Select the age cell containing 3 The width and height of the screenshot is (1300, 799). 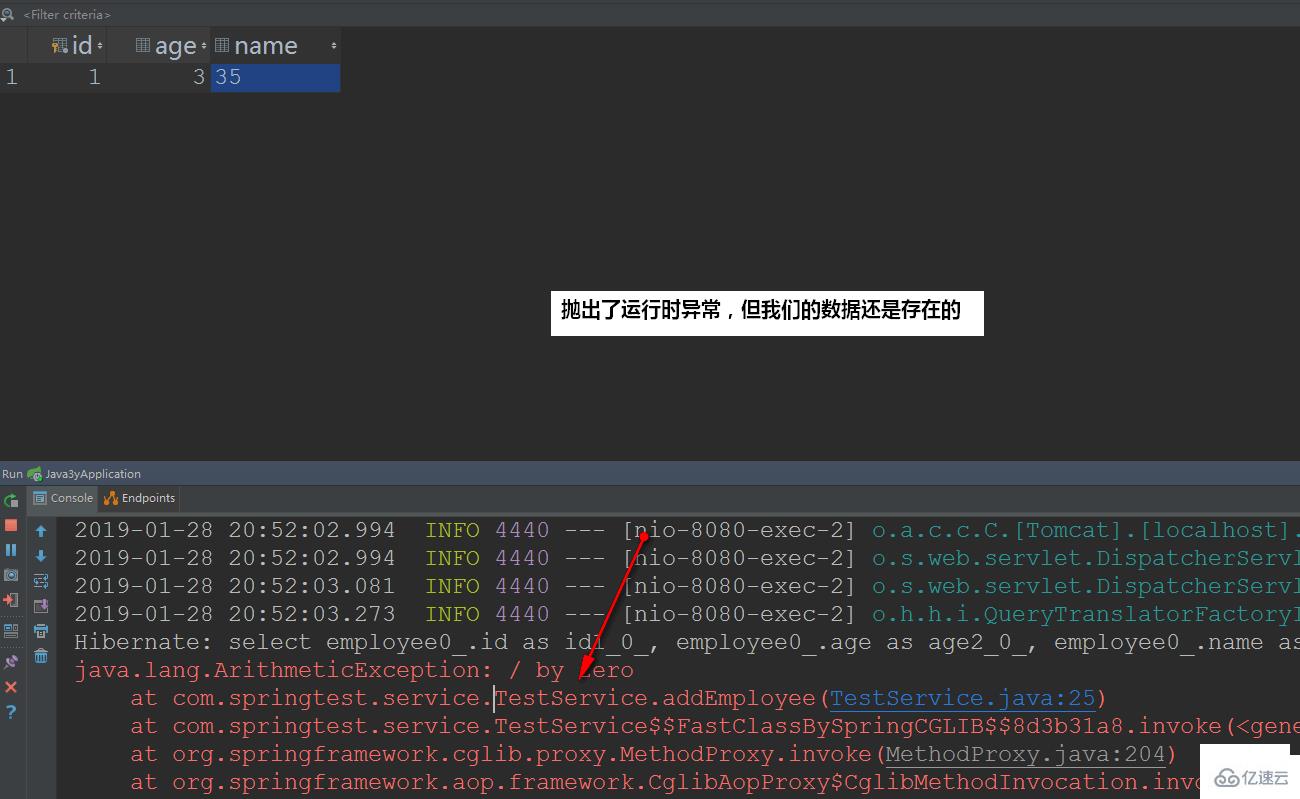160,77
